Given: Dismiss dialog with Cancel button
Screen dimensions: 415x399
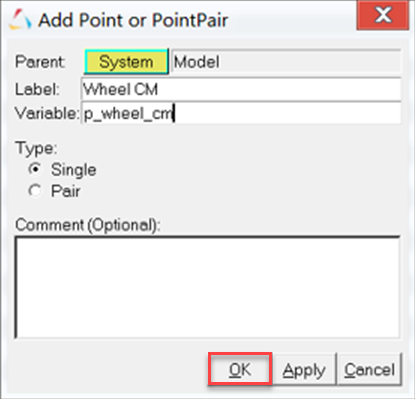Looking at the screenshot, I should pyautogui.click(x=369, y=370).
